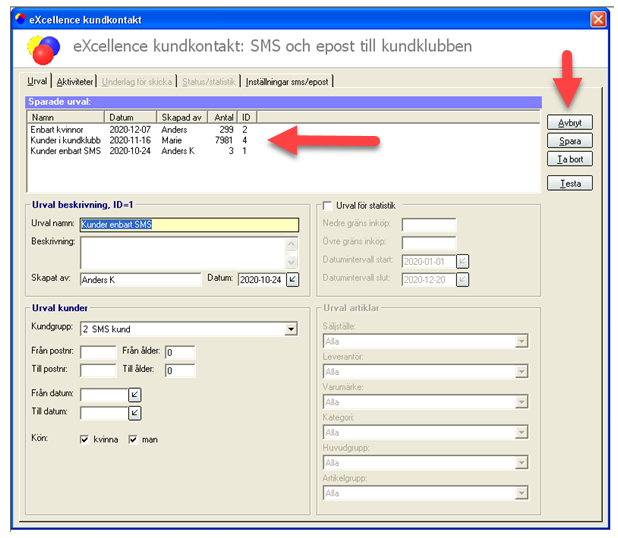The width and height of the screenshot is (618, 538).
Task: Sort list by Namn column header
Action: (66, 117)
